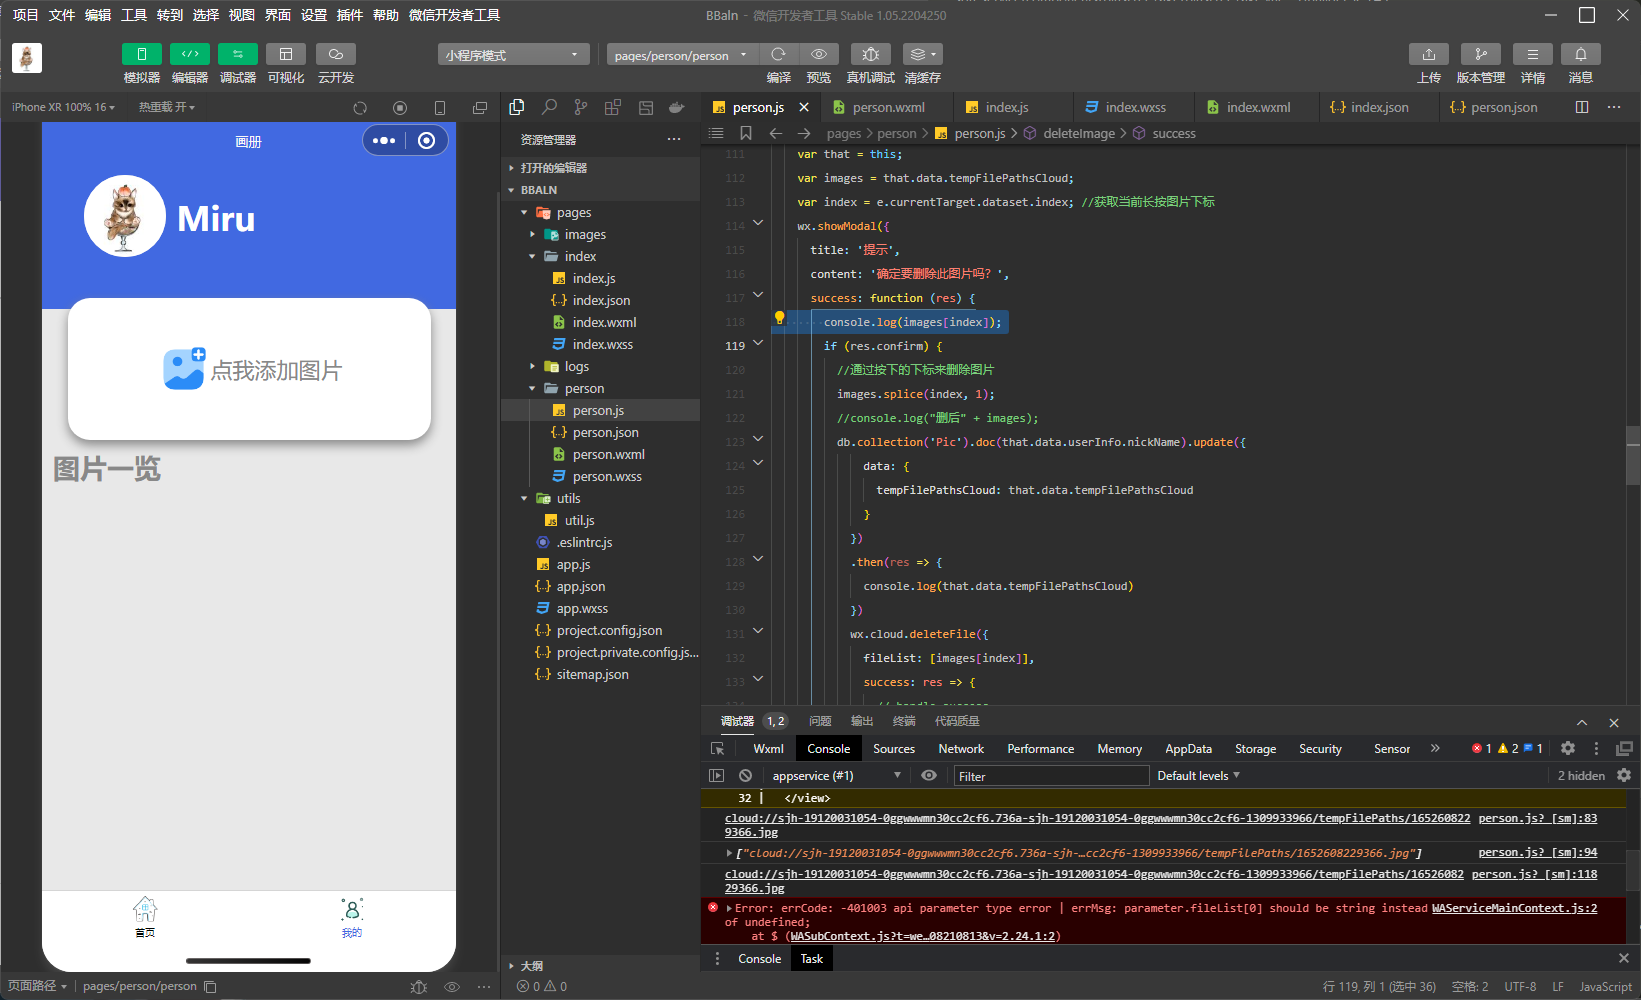The image size is (1641, 1000).
Task: Refresh the simulator
Action: pos(360,108)
